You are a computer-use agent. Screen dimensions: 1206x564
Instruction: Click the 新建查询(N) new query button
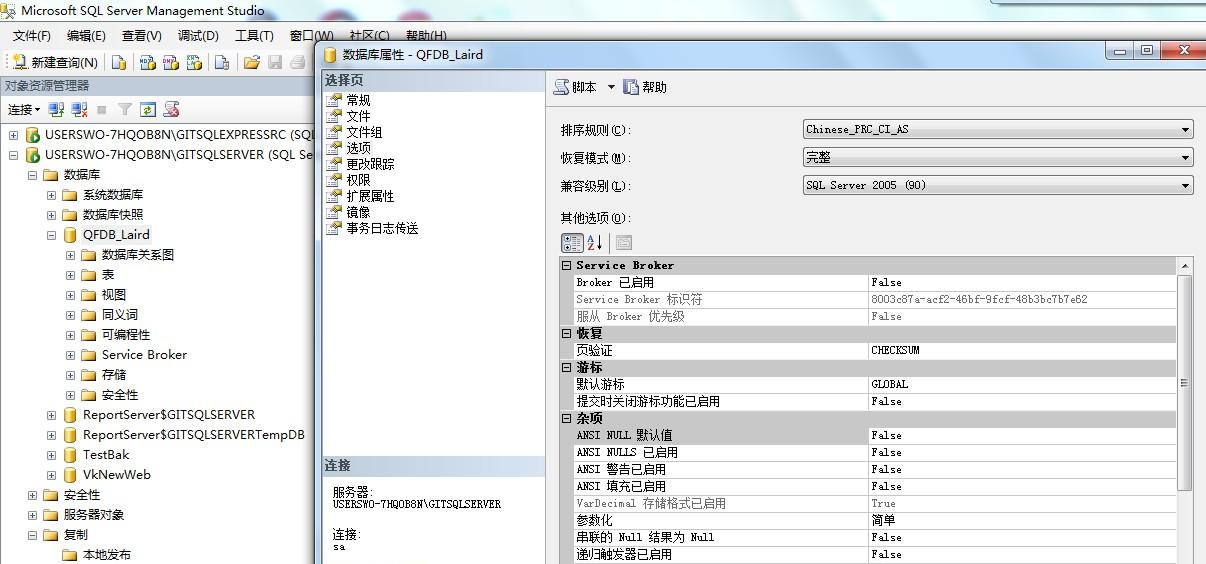55,62
